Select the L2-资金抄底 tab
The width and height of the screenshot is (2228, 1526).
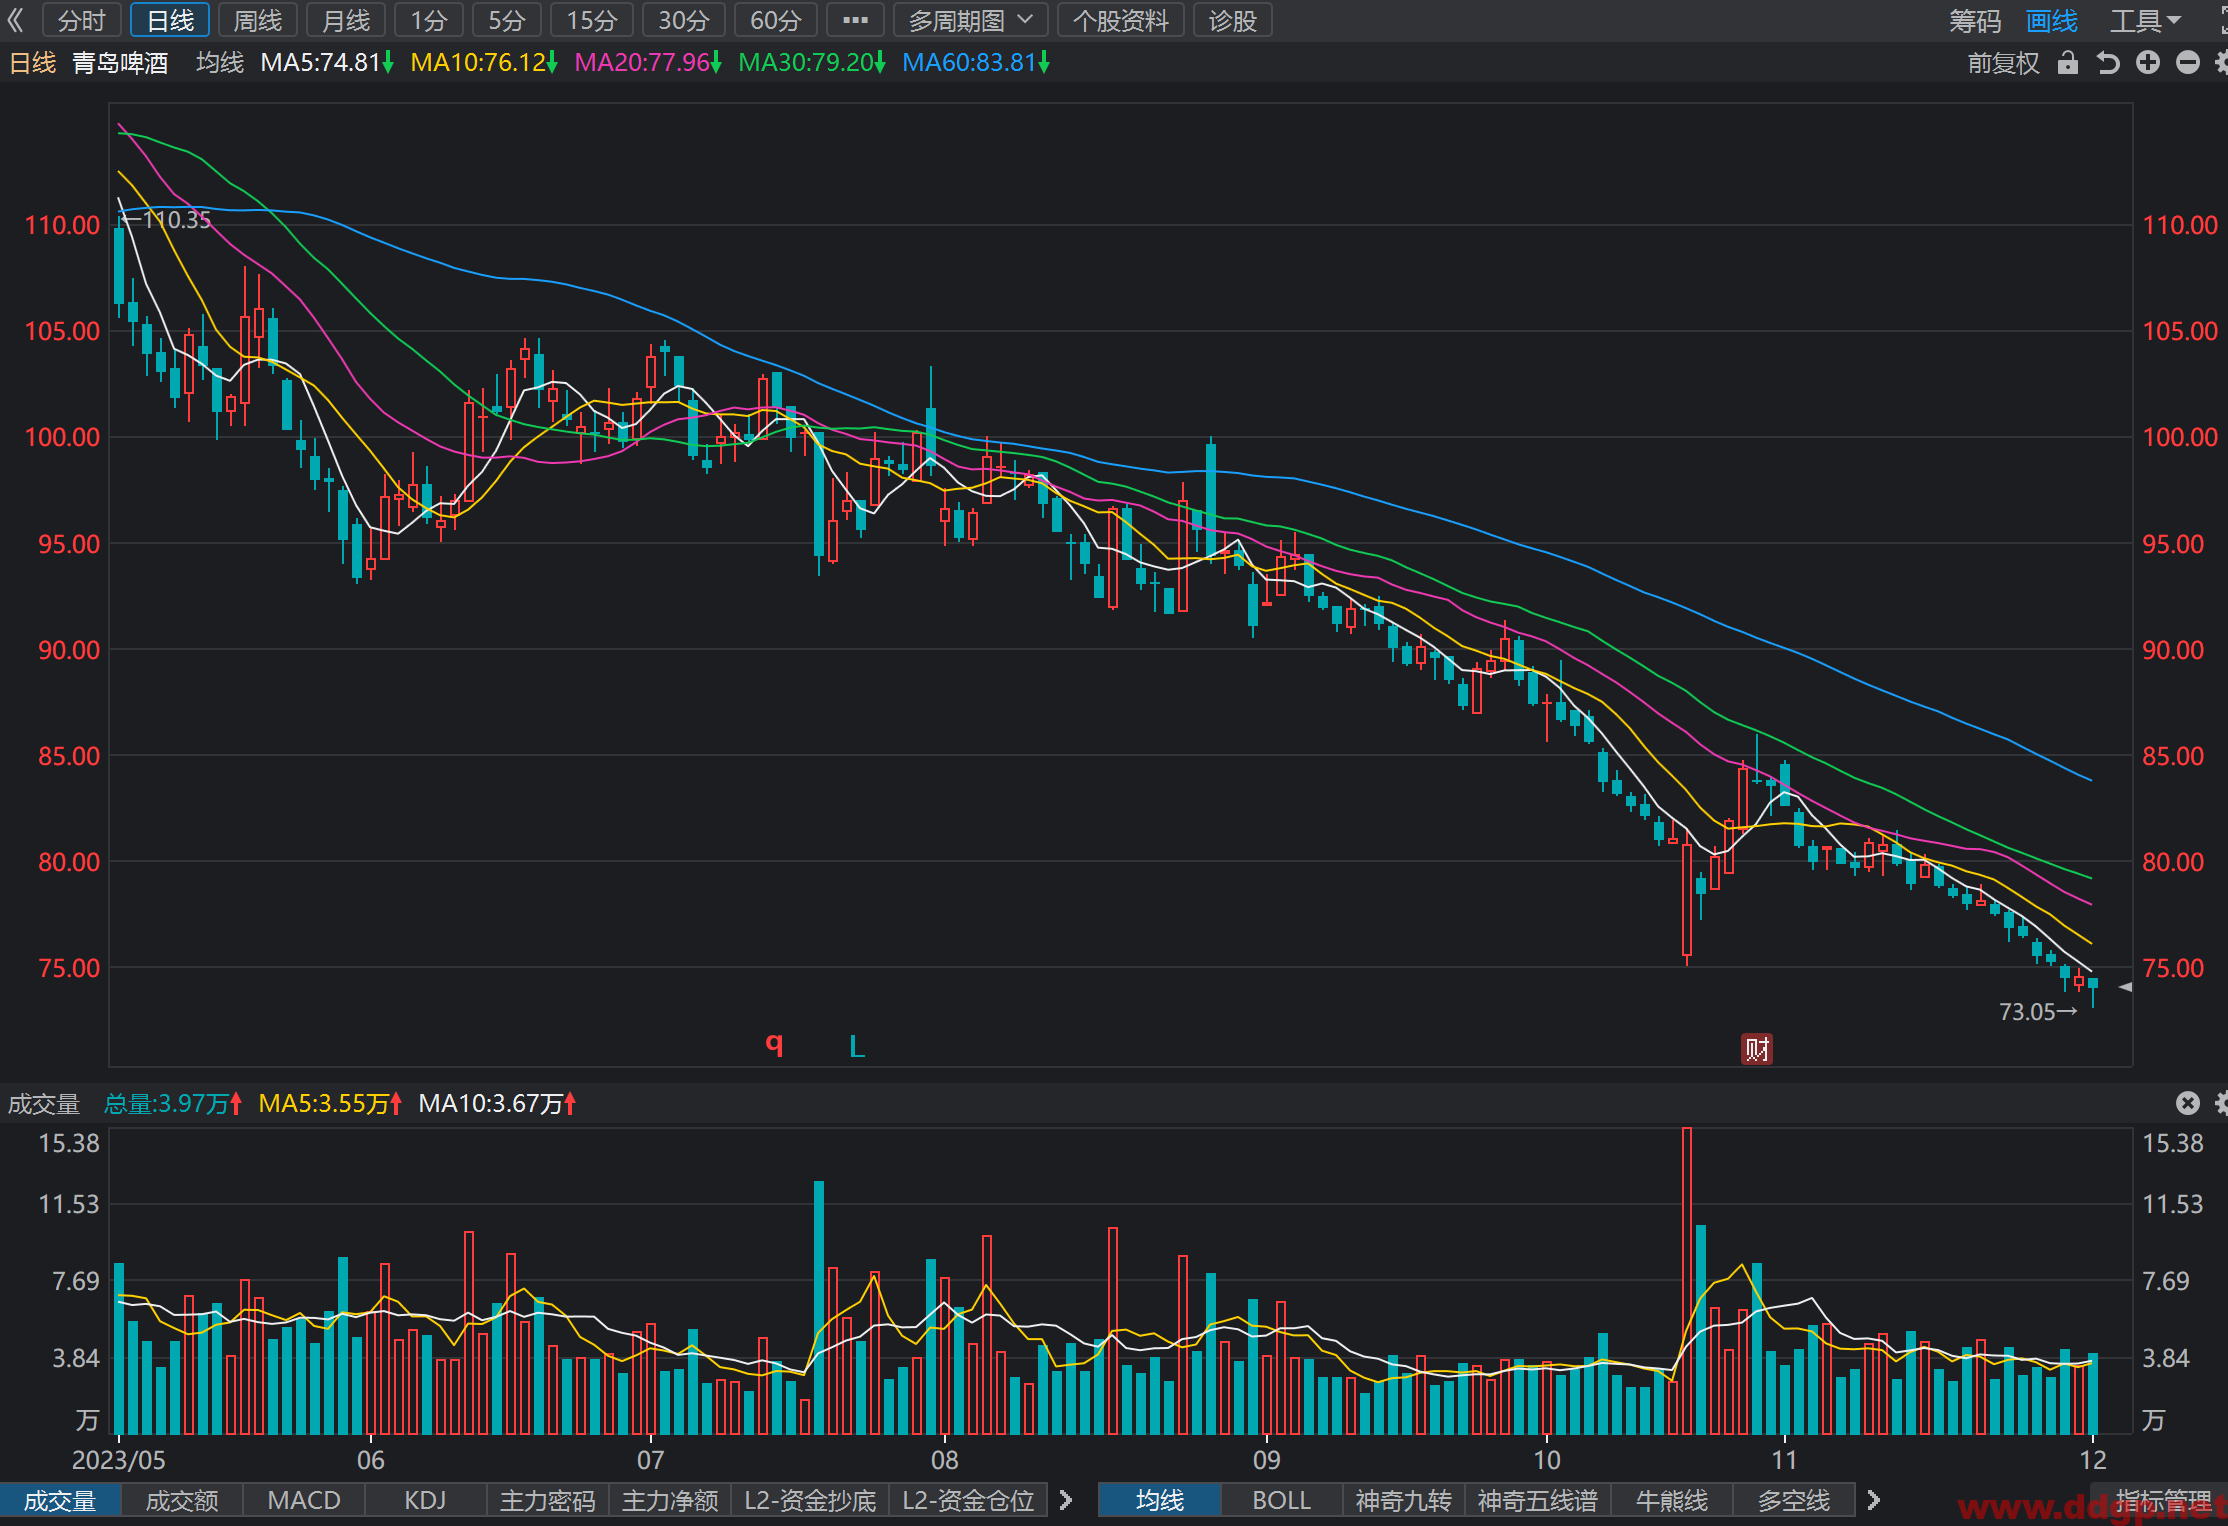click(x=810, y=1500)
